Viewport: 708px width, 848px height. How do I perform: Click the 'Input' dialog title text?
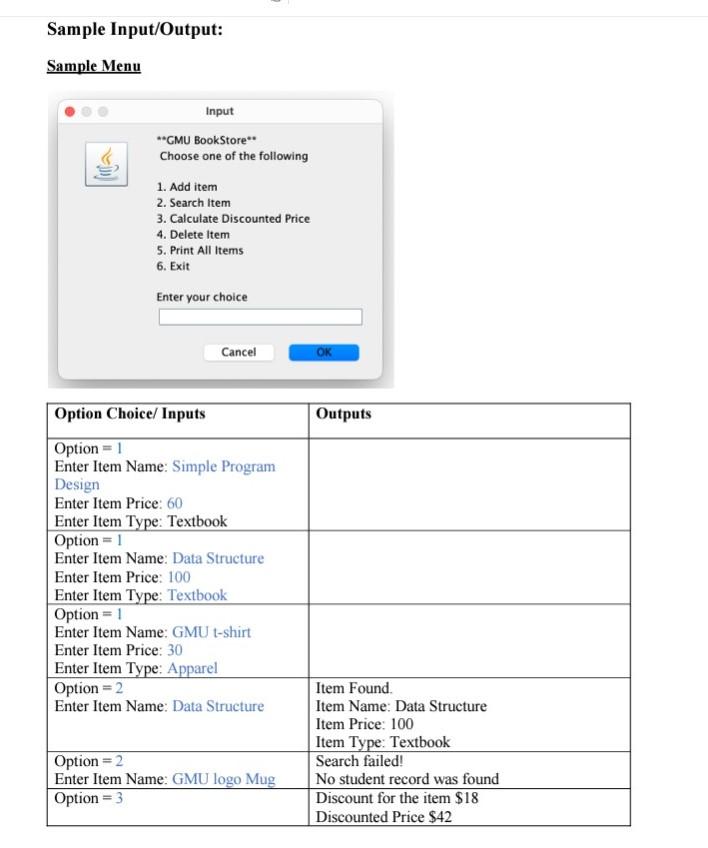[220, 111]
